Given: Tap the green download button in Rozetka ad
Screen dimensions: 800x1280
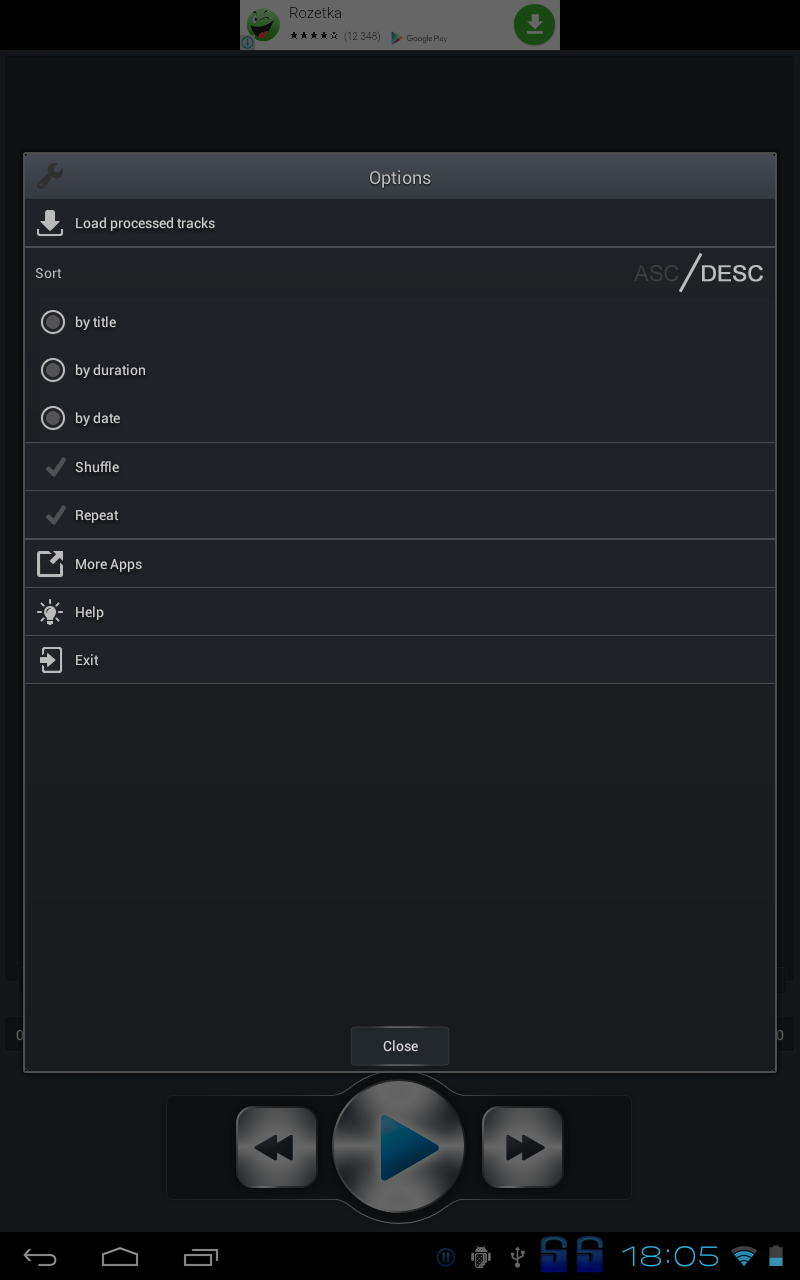Looking at the screenshot, I should pos(535,25).
